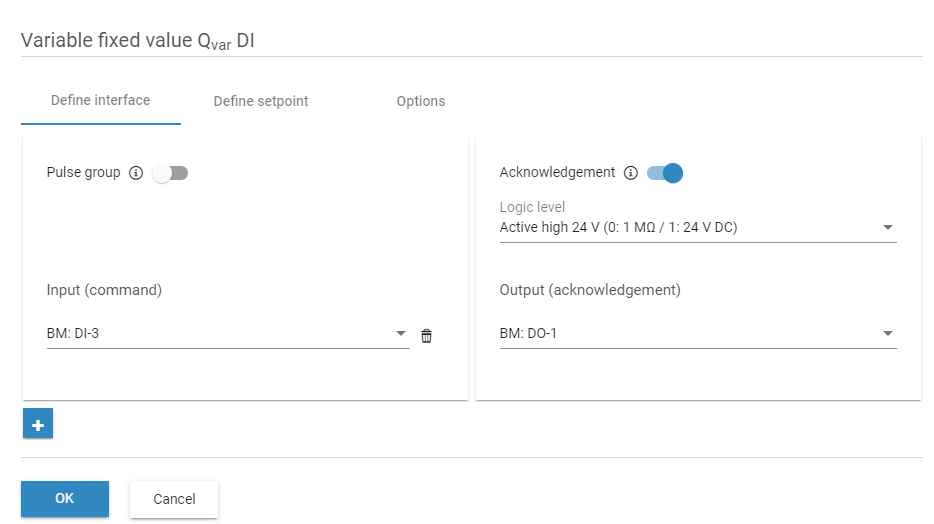The height and width of the screenshot is (524, 934).
Task: Expand the Input (command) dropdown arrow
Action: click(401, 334)
